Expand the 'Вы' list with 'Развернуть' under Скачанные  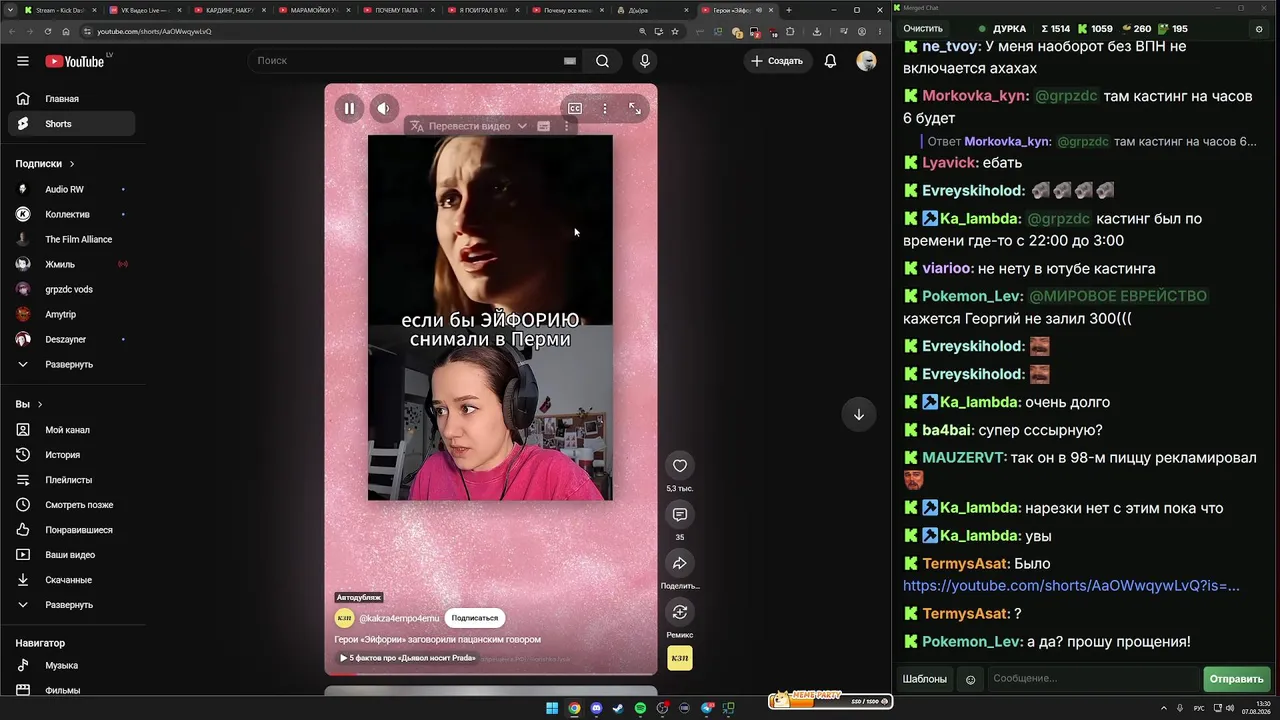coord(70,605)
